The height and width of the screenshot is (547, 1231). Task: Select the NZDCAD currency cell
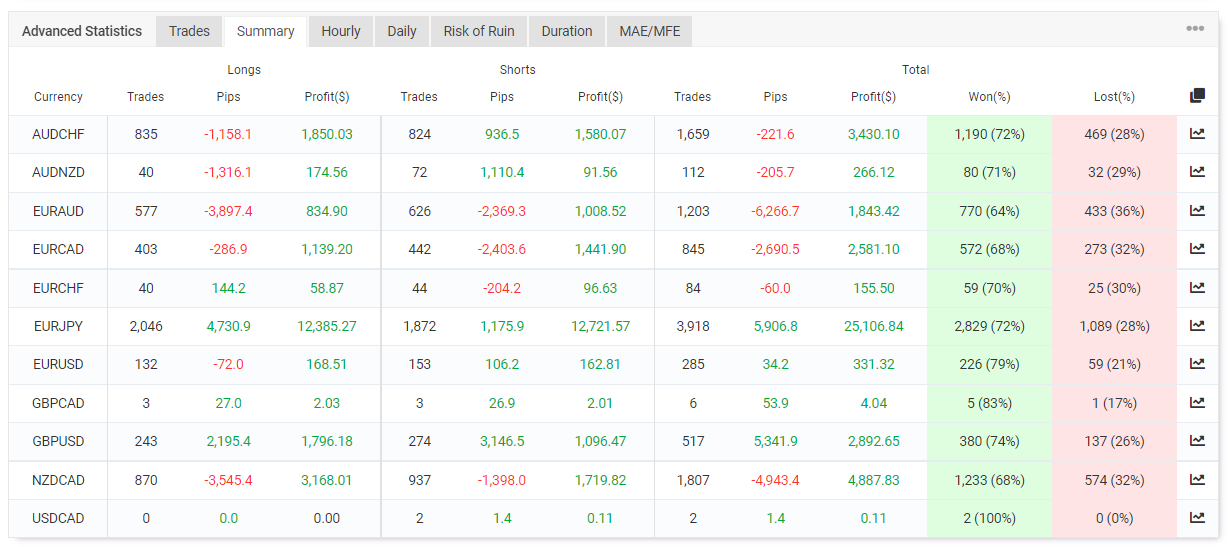pyautogui.click(x=58, y=480)
